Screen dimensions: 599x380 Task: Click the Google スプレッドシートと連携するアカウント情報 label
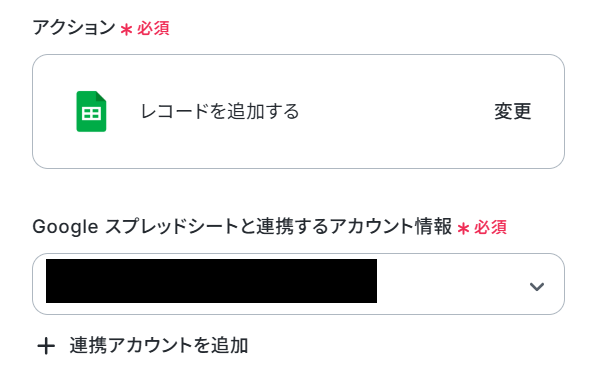[242, 226]
